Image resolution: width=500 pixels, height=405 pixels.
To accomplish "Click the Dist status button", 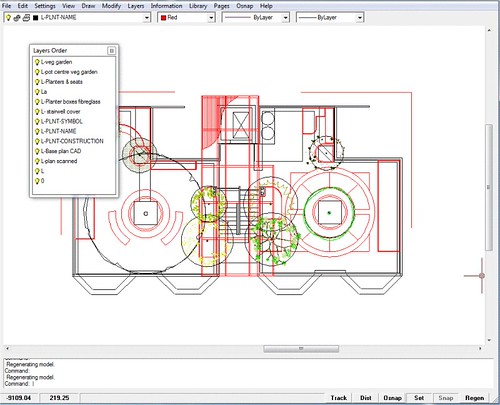I will (x=366, y=398).
